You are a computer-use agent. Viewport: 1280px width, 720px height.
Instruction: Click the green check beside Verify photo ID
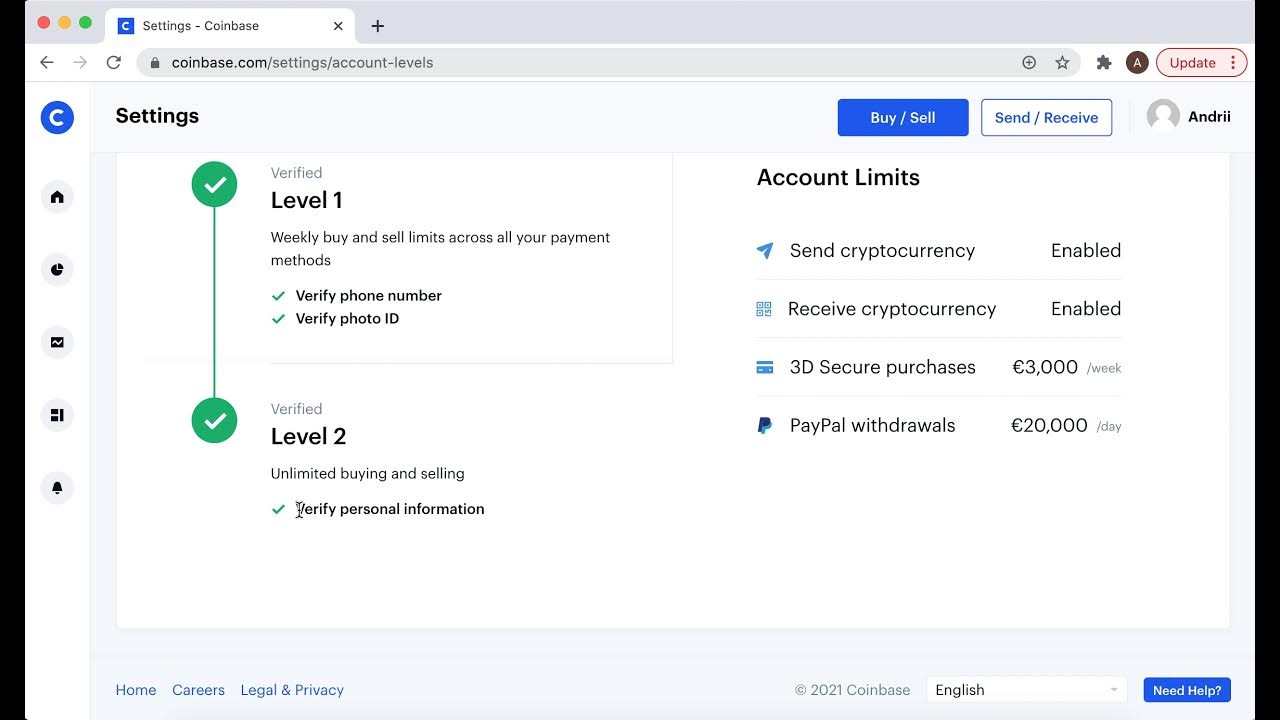click(278, 319)
